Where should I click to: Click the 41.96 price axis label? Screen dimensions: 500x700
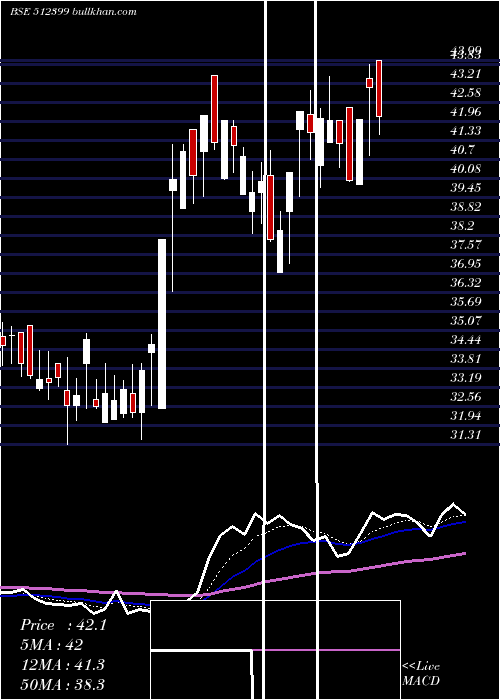tap(466, 112)
